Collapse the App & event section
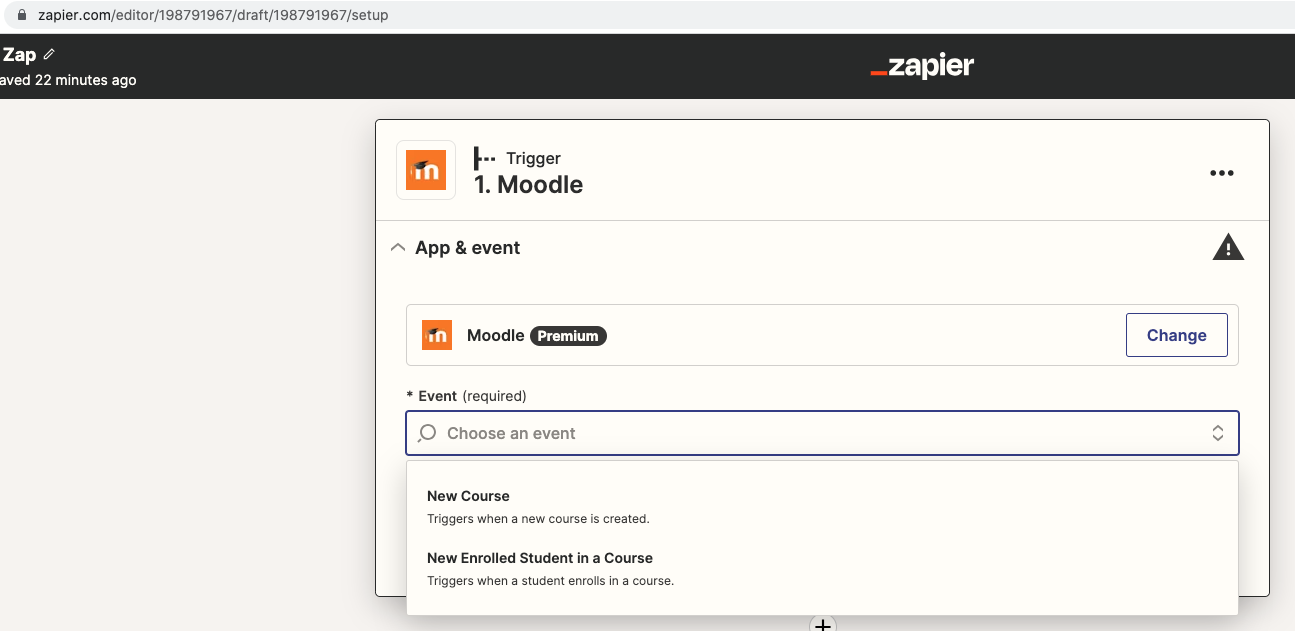 coord(398,248)
